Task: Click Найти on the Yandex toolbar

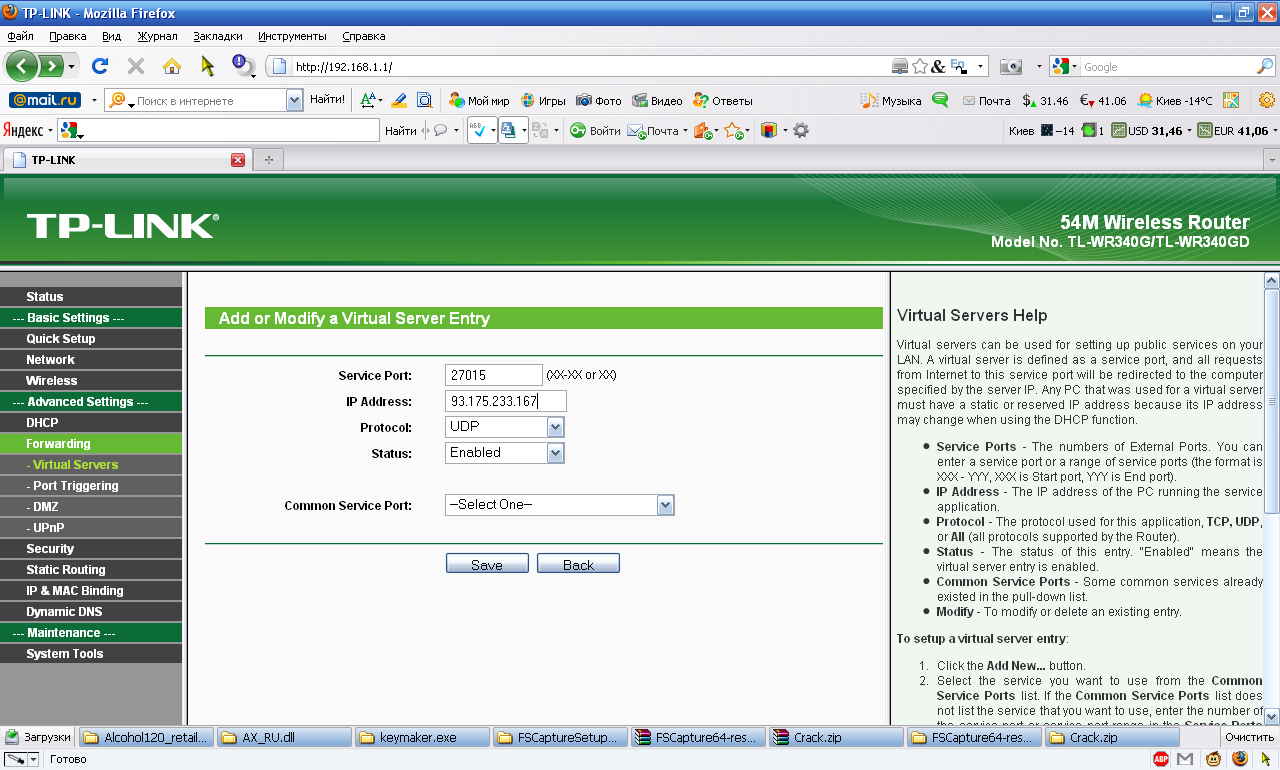Action: (401, 131)
